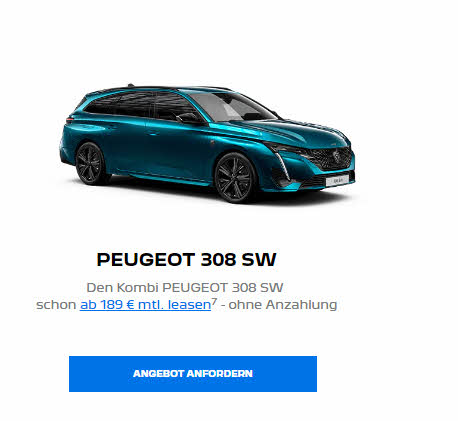Click the ANGEBOT ANFORDERN button
Image resolution: width=458 pixels, height=421 pixels.
(193, 374)
